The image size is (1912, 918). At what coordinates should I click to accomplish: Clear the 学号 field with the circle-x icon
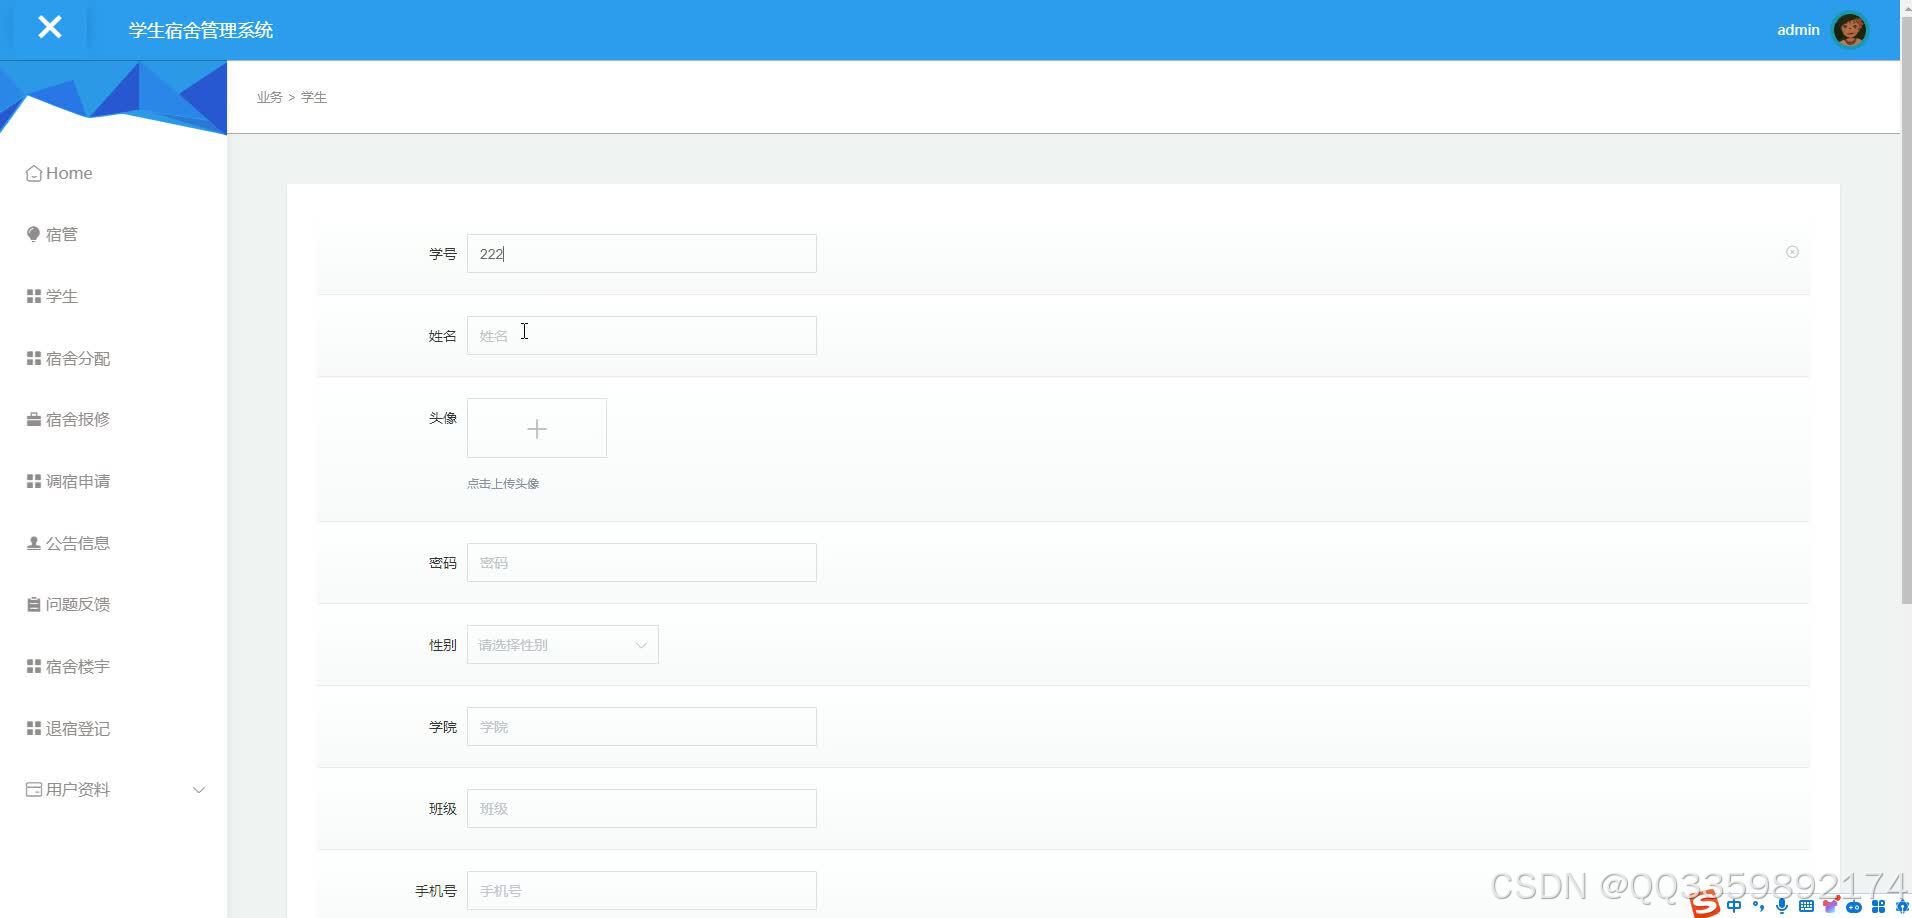[x=1792, y=252]
